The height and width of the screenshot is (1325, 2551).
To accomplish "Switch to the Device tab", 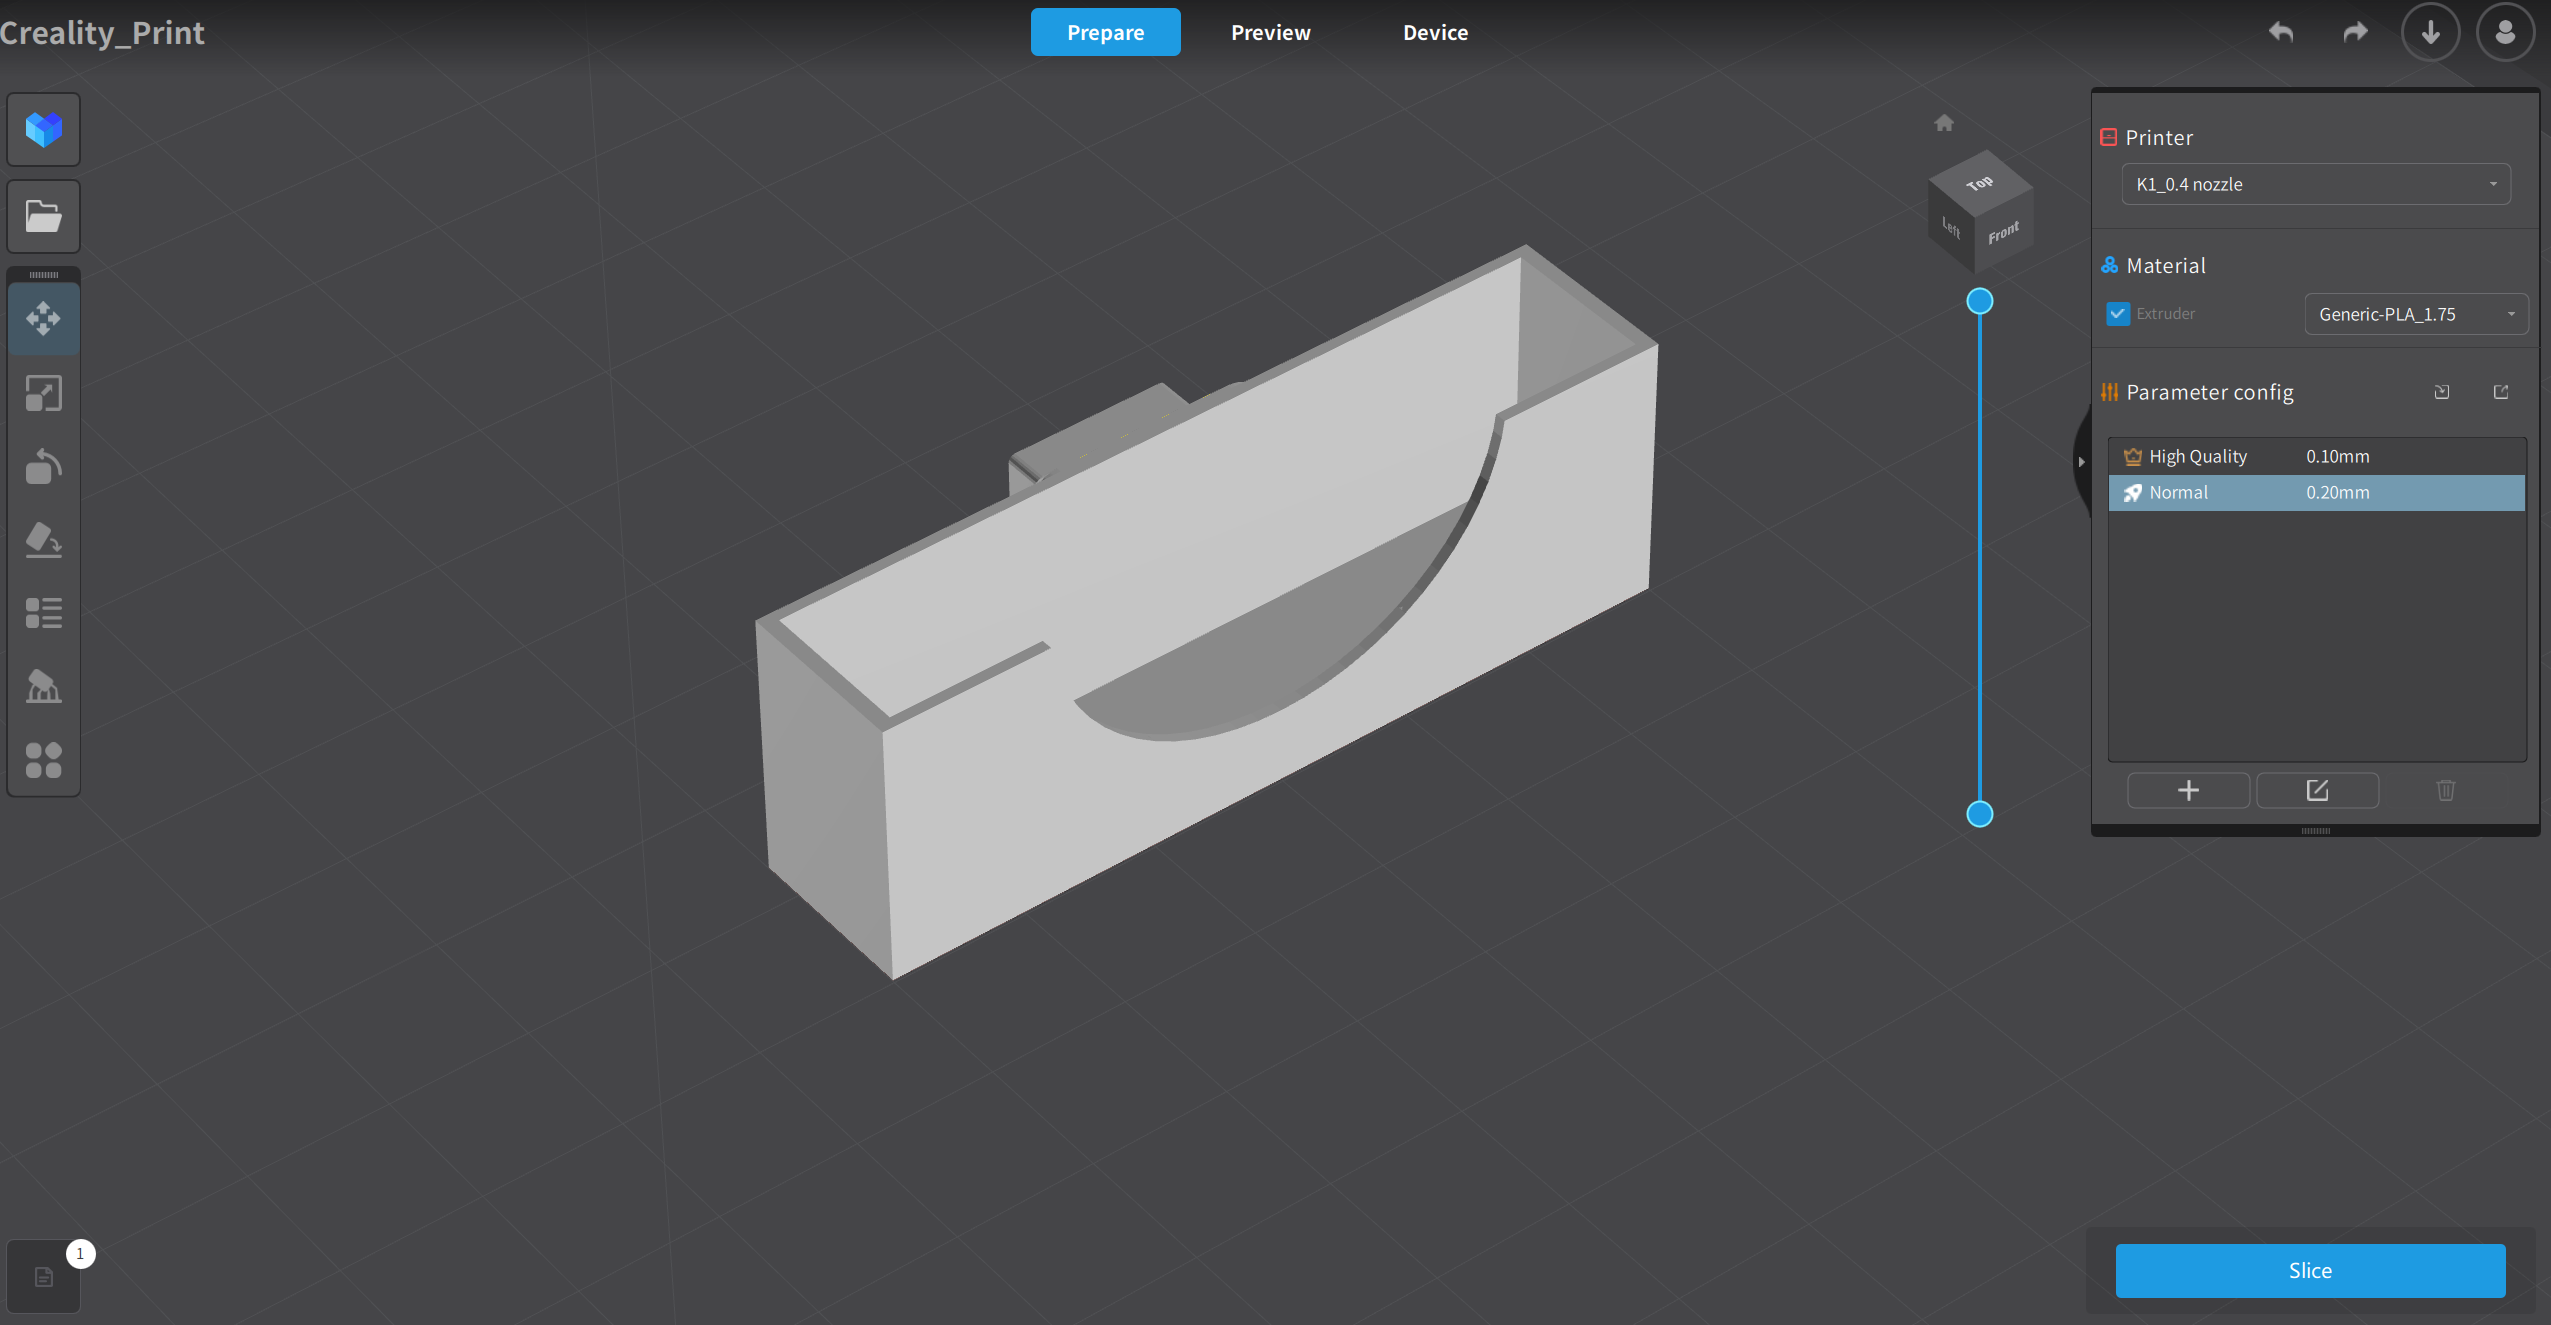I will pos(1434,31).
